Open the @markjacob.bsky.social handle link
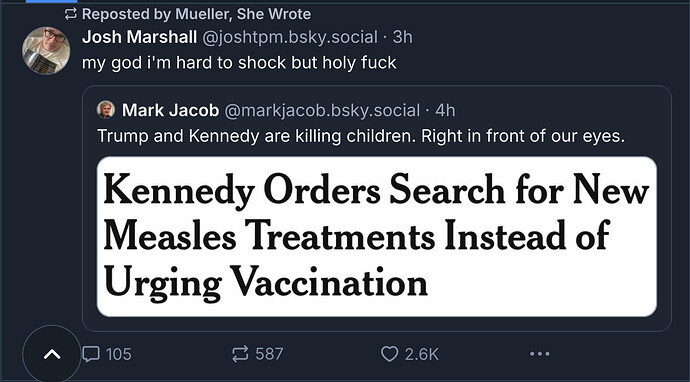The width and height of the screenshot is (690, 382). click(322, 110)
